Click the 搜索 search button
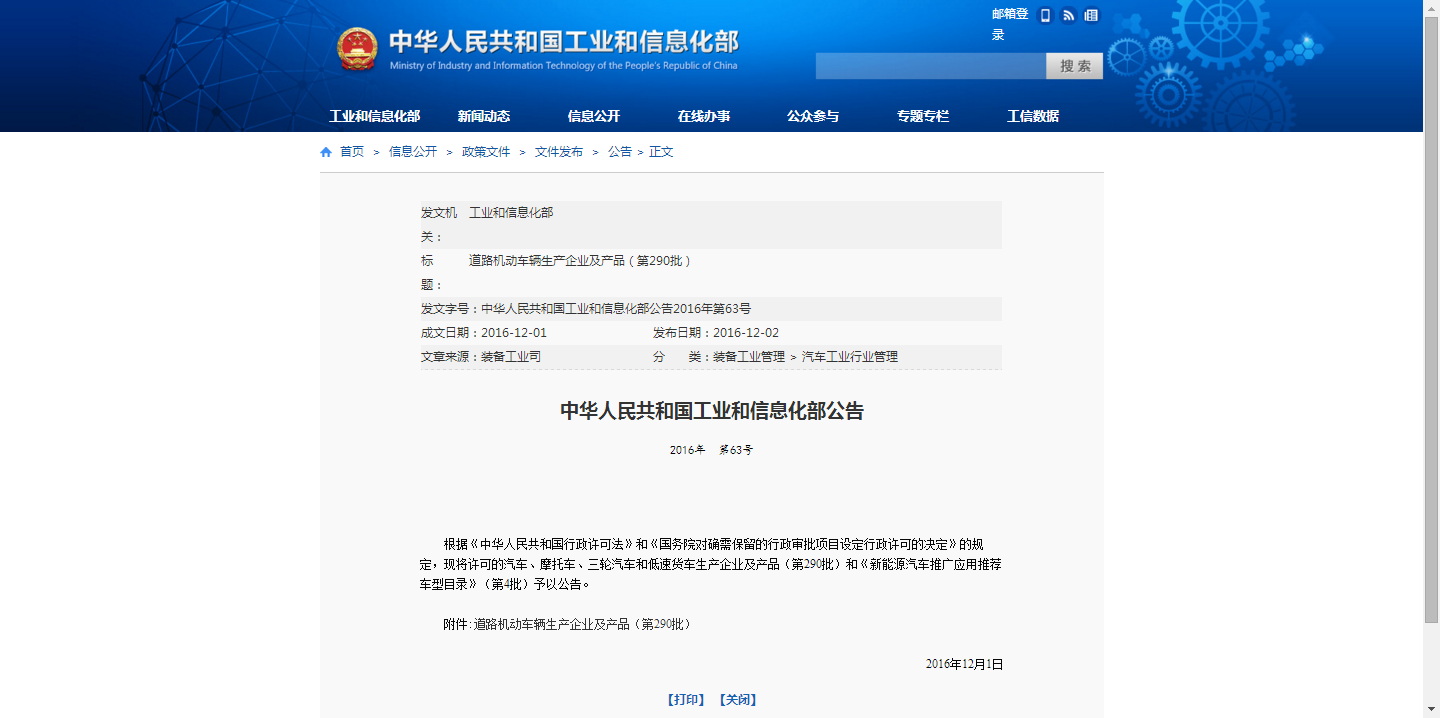 click(x=1075, y=66)
